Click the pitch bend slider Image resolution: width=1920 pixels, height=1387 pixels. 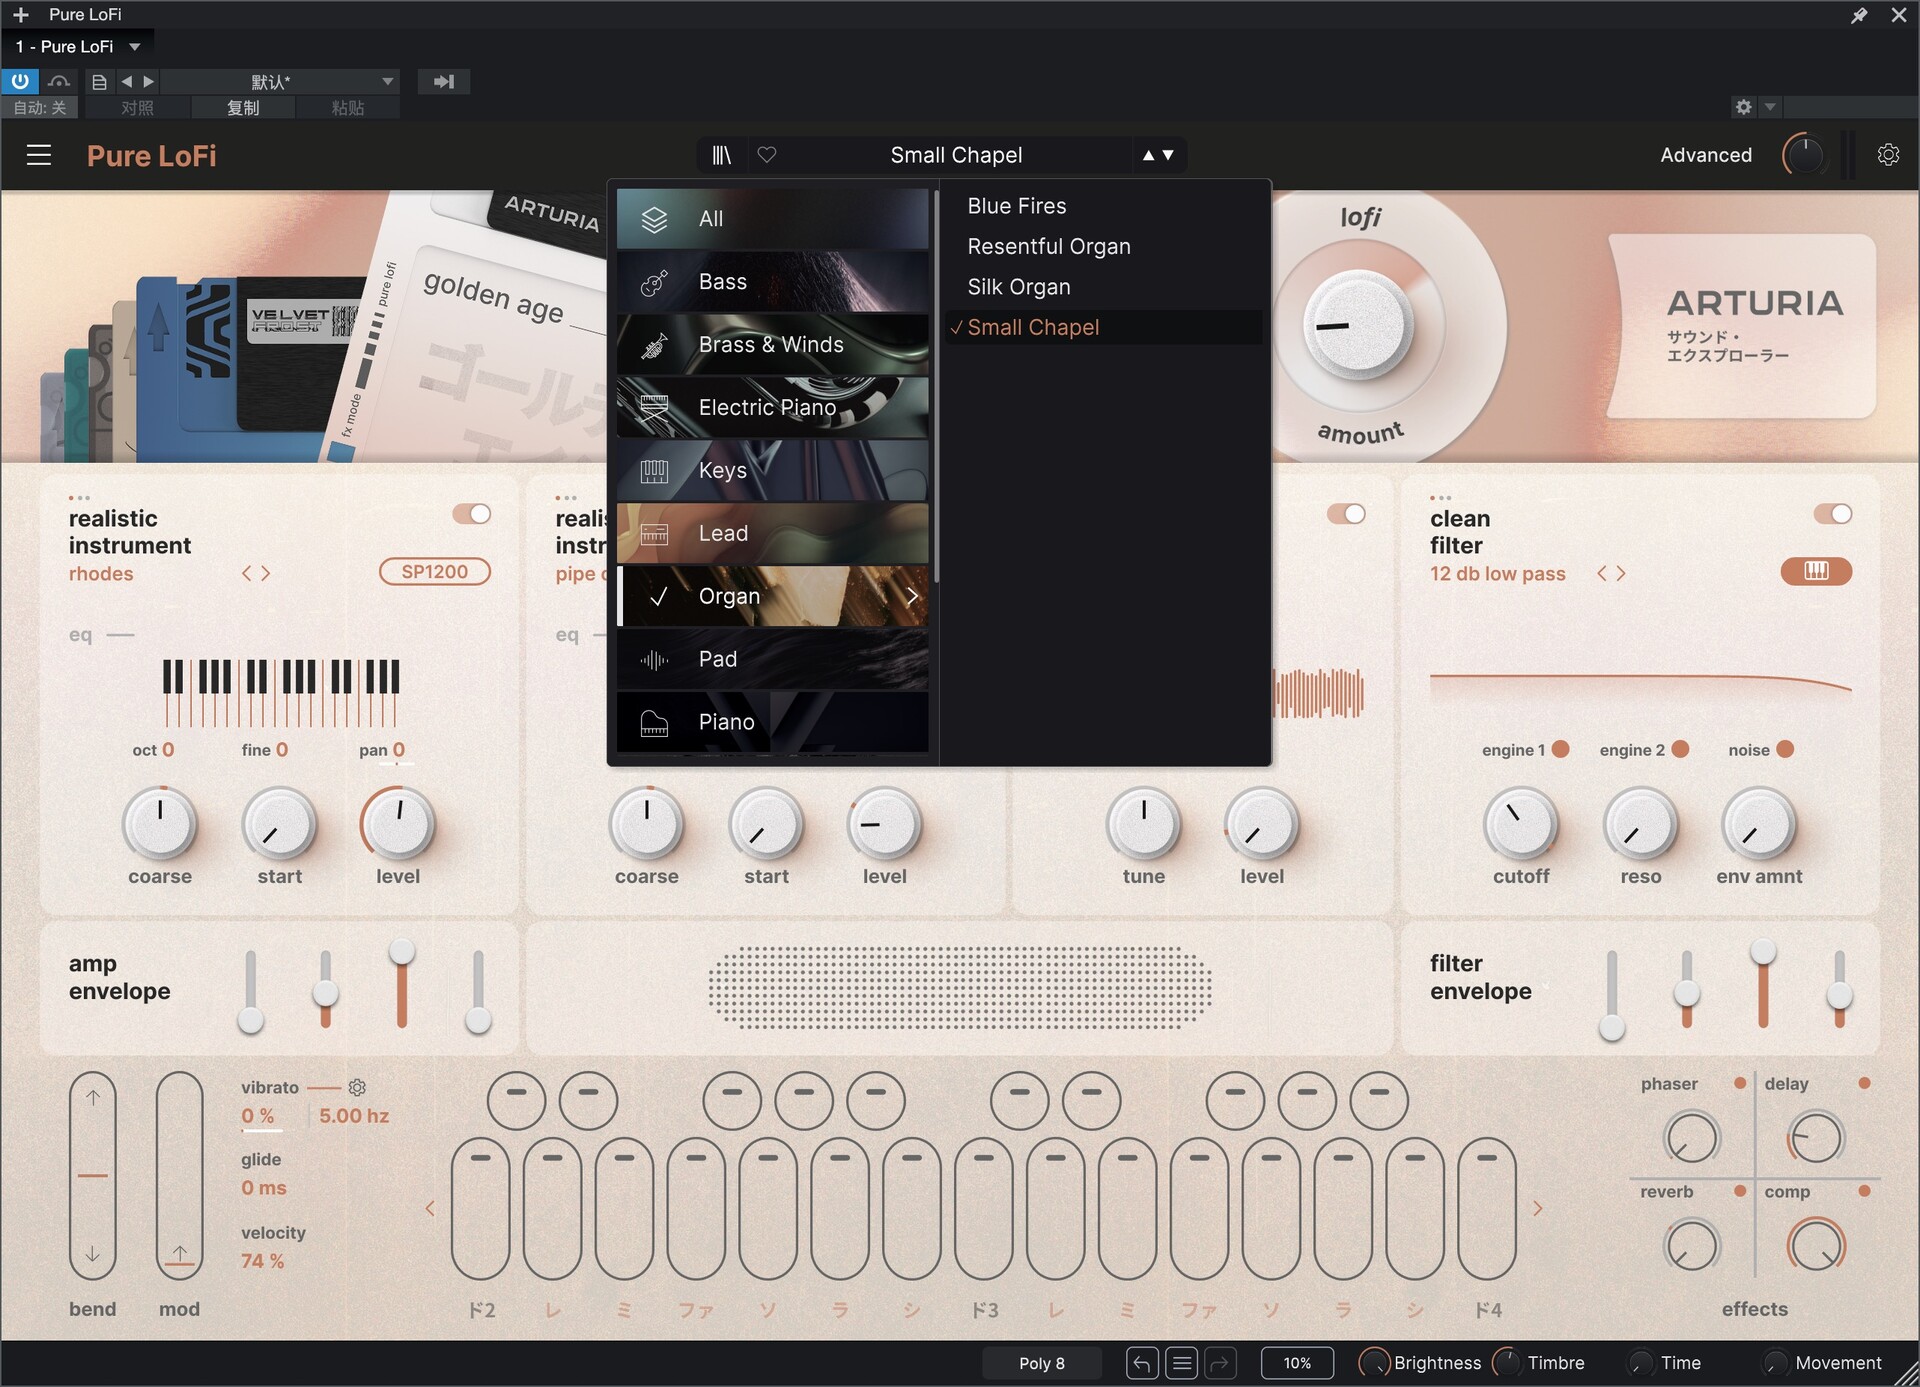coord(92,1176)
